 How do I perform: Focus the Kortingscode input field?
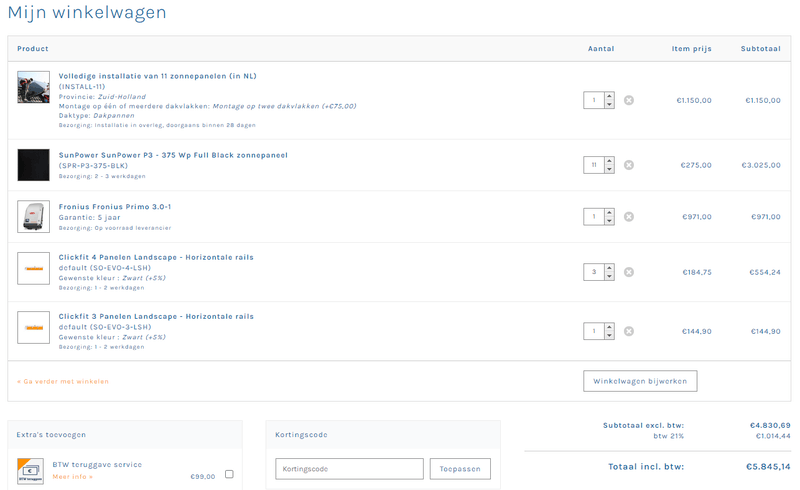pyautogui.click(x=349, y=469)
